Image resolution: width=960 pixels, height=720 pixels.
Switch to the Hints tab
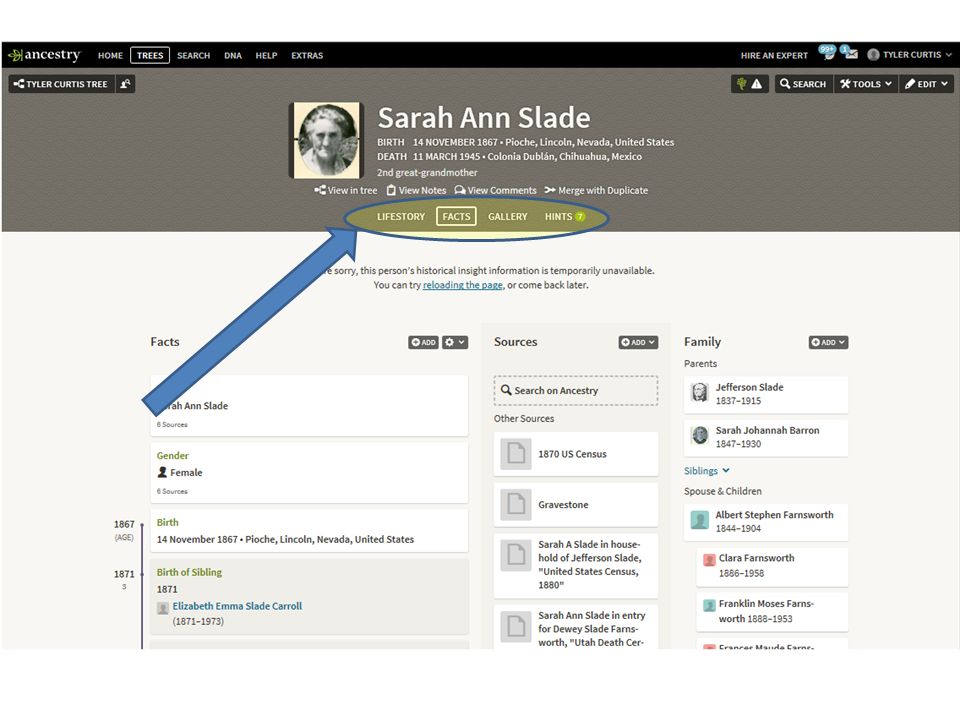click(x=564, y=216)
